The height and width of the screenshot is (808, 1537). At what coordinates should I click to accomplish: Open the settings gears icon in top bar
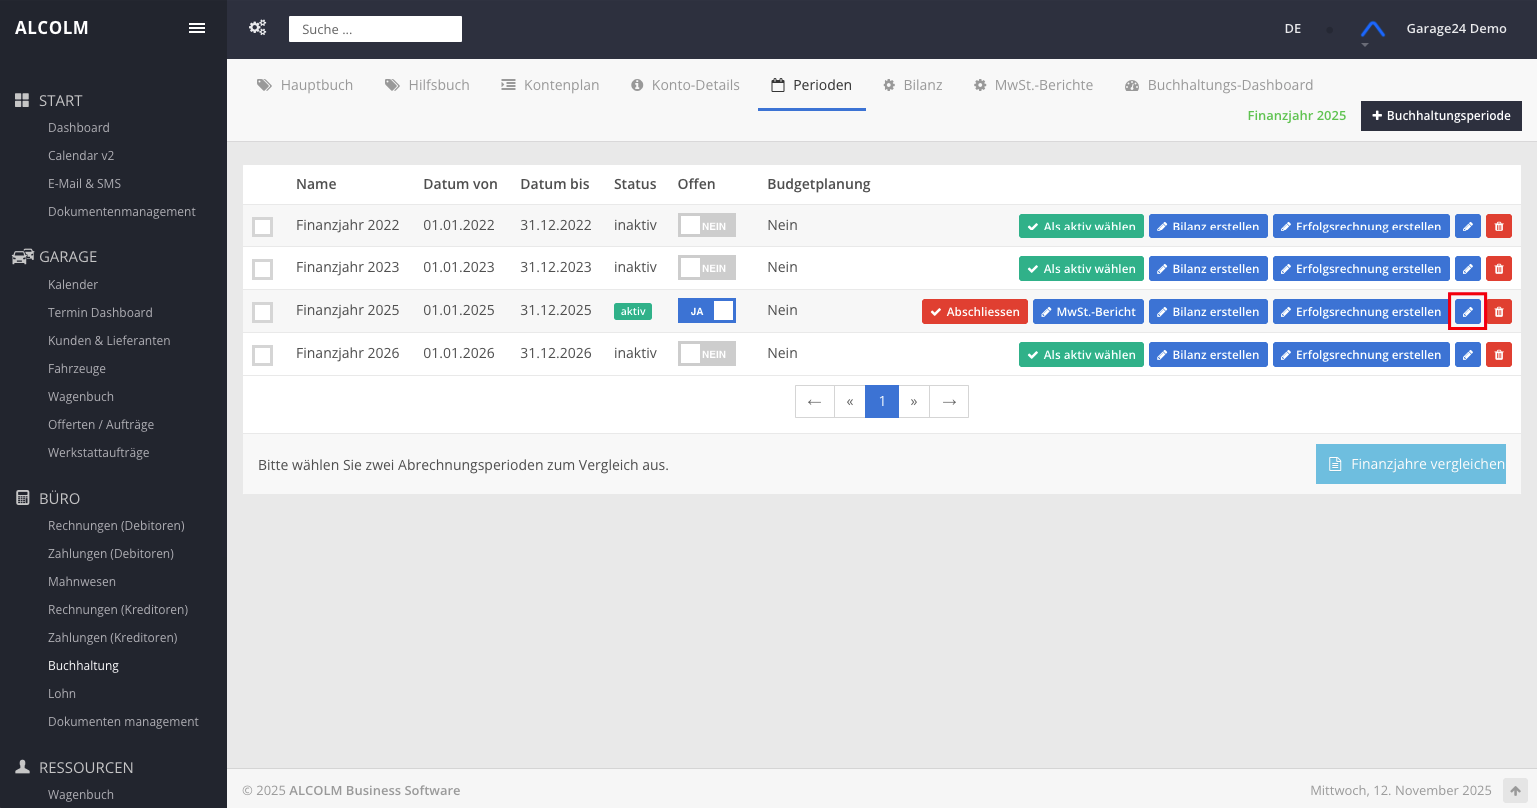point(257,28)
